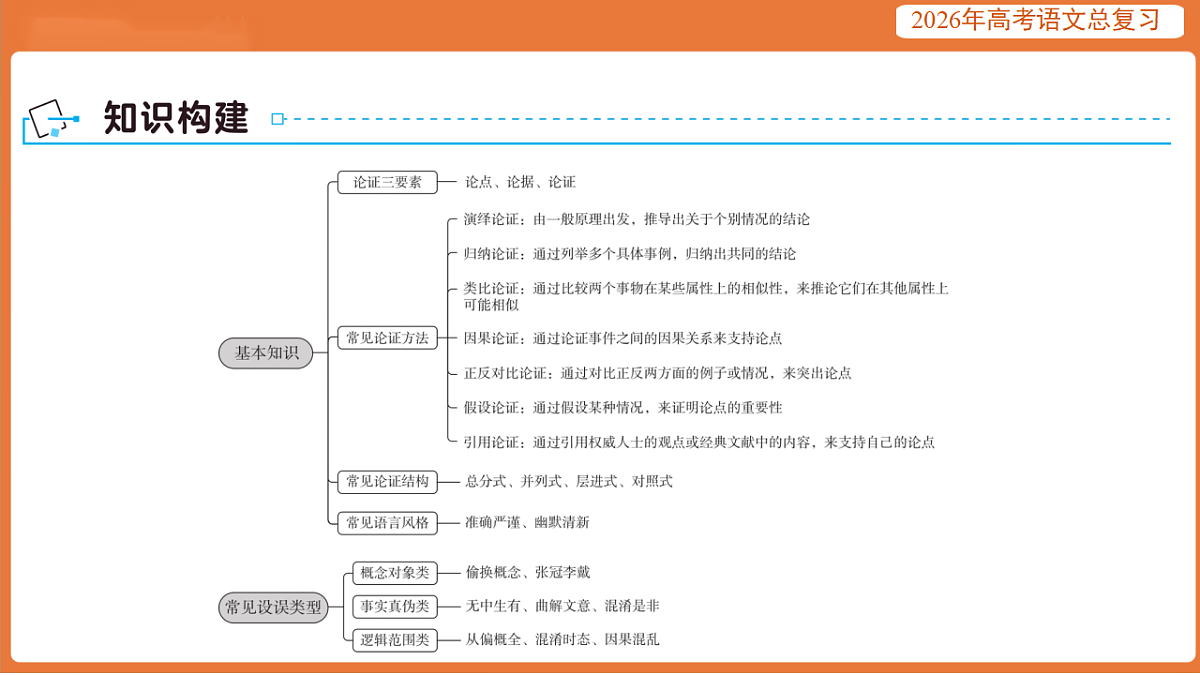This screenshot has height=675, width=1200.
Task: Select the 类比论证 definition text
Action: tap(706, 297)
